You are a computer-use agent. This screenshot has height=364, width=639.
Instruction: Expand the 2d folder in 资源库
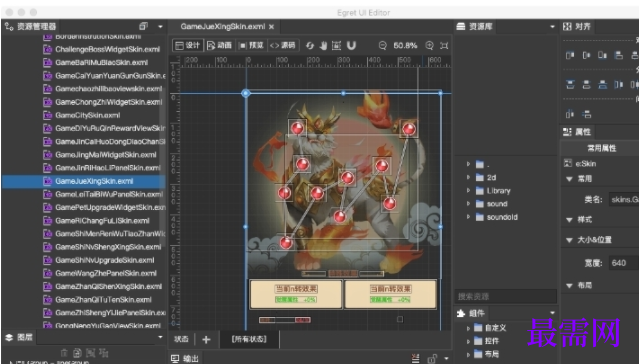pyautogui.click(x=468, y=177)
